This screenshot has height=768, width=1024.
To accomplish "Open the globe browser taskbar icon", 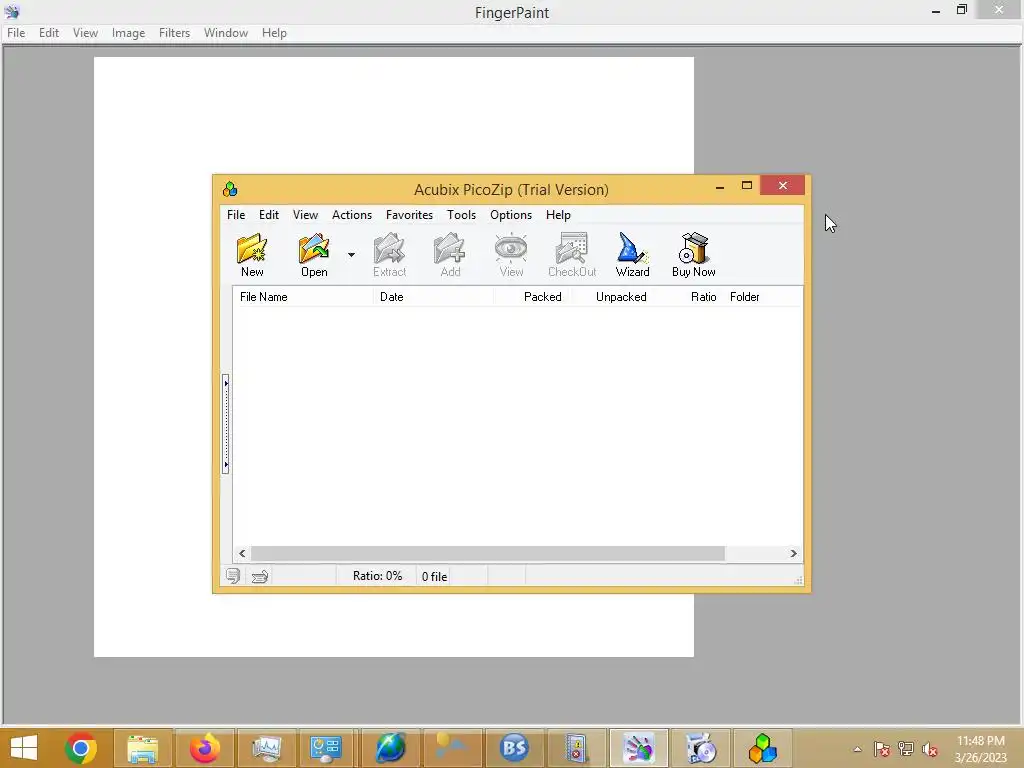I will [390, 748].
